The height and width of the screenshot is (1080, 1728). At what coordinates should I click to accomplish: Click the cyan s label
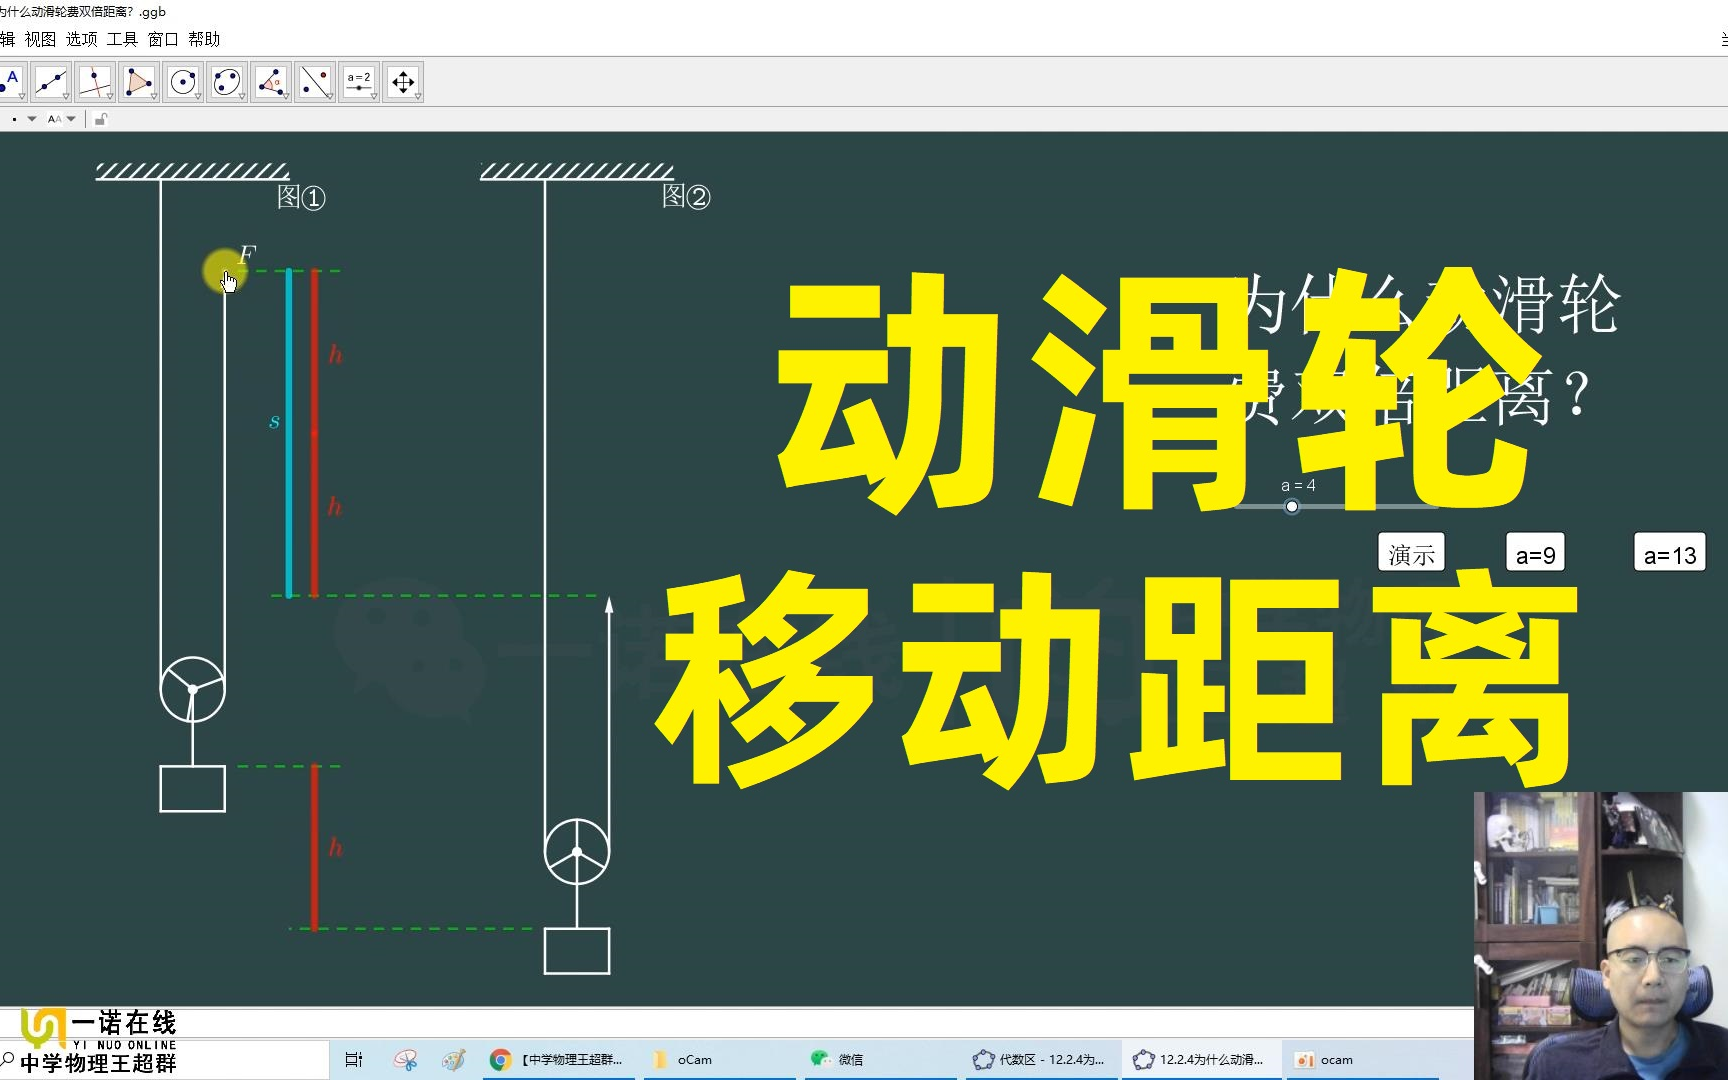pyautogui.click(x=274, y=422)
